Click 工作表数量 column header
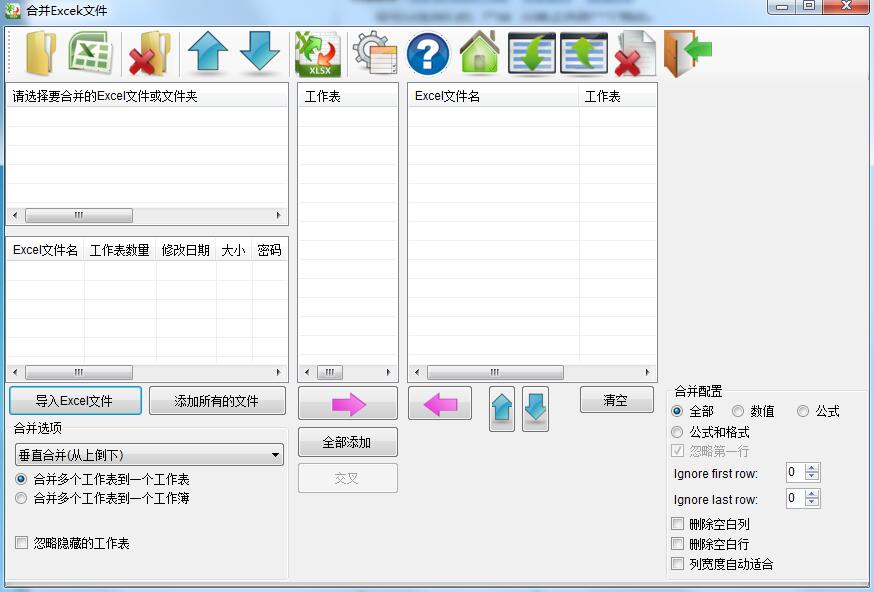874x592 pixels. pos(120,250)
